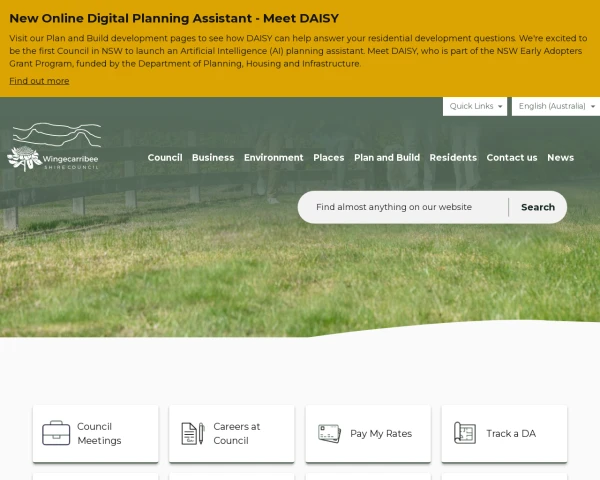Open the Places menu

click(x=329, y=158)
